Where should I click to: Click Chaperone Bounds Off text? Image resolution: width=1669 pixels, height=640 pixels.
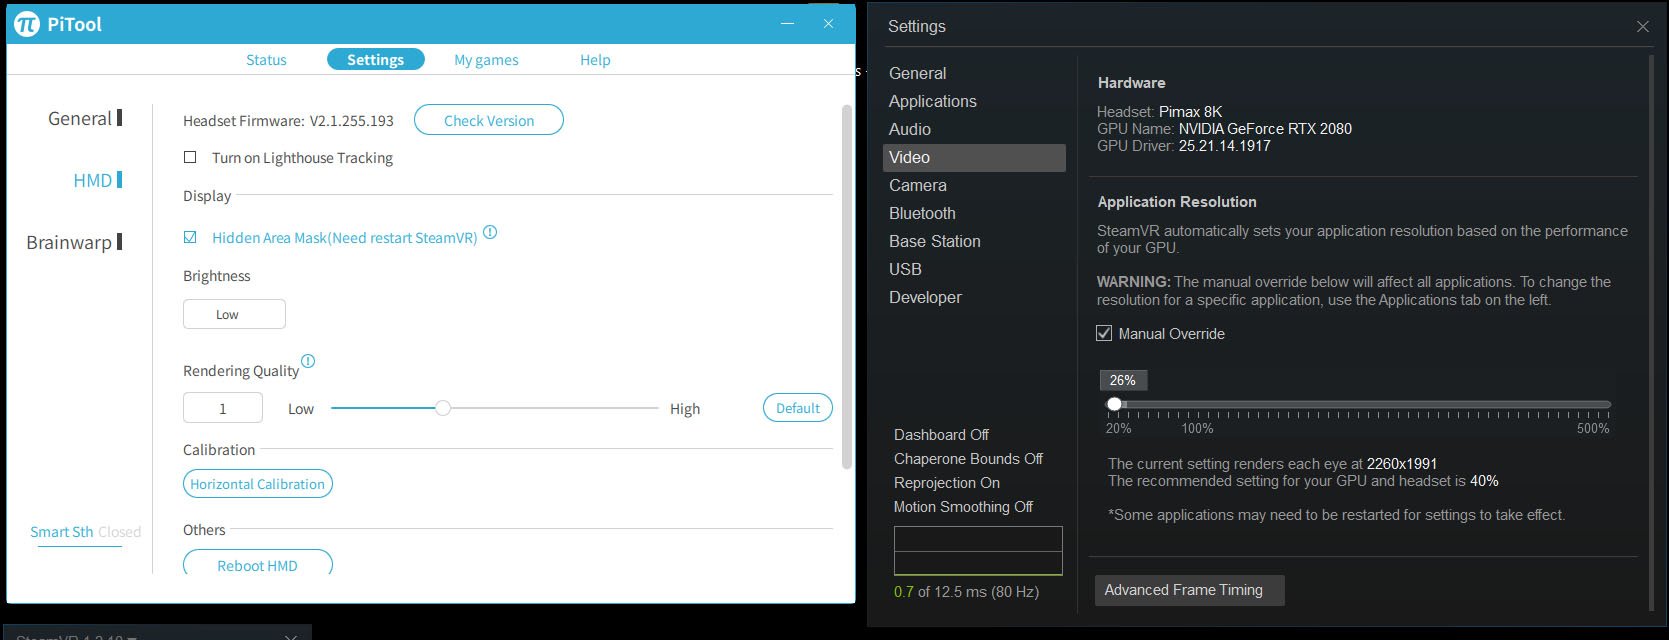click(x=968, y=459)
